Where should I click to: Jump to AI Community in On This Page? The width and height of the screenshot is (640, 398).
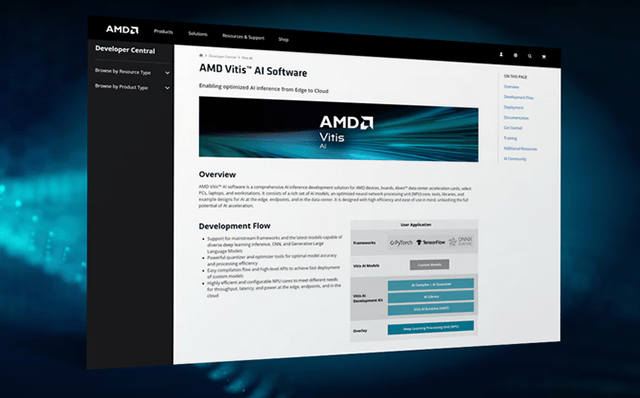[515, 159]
